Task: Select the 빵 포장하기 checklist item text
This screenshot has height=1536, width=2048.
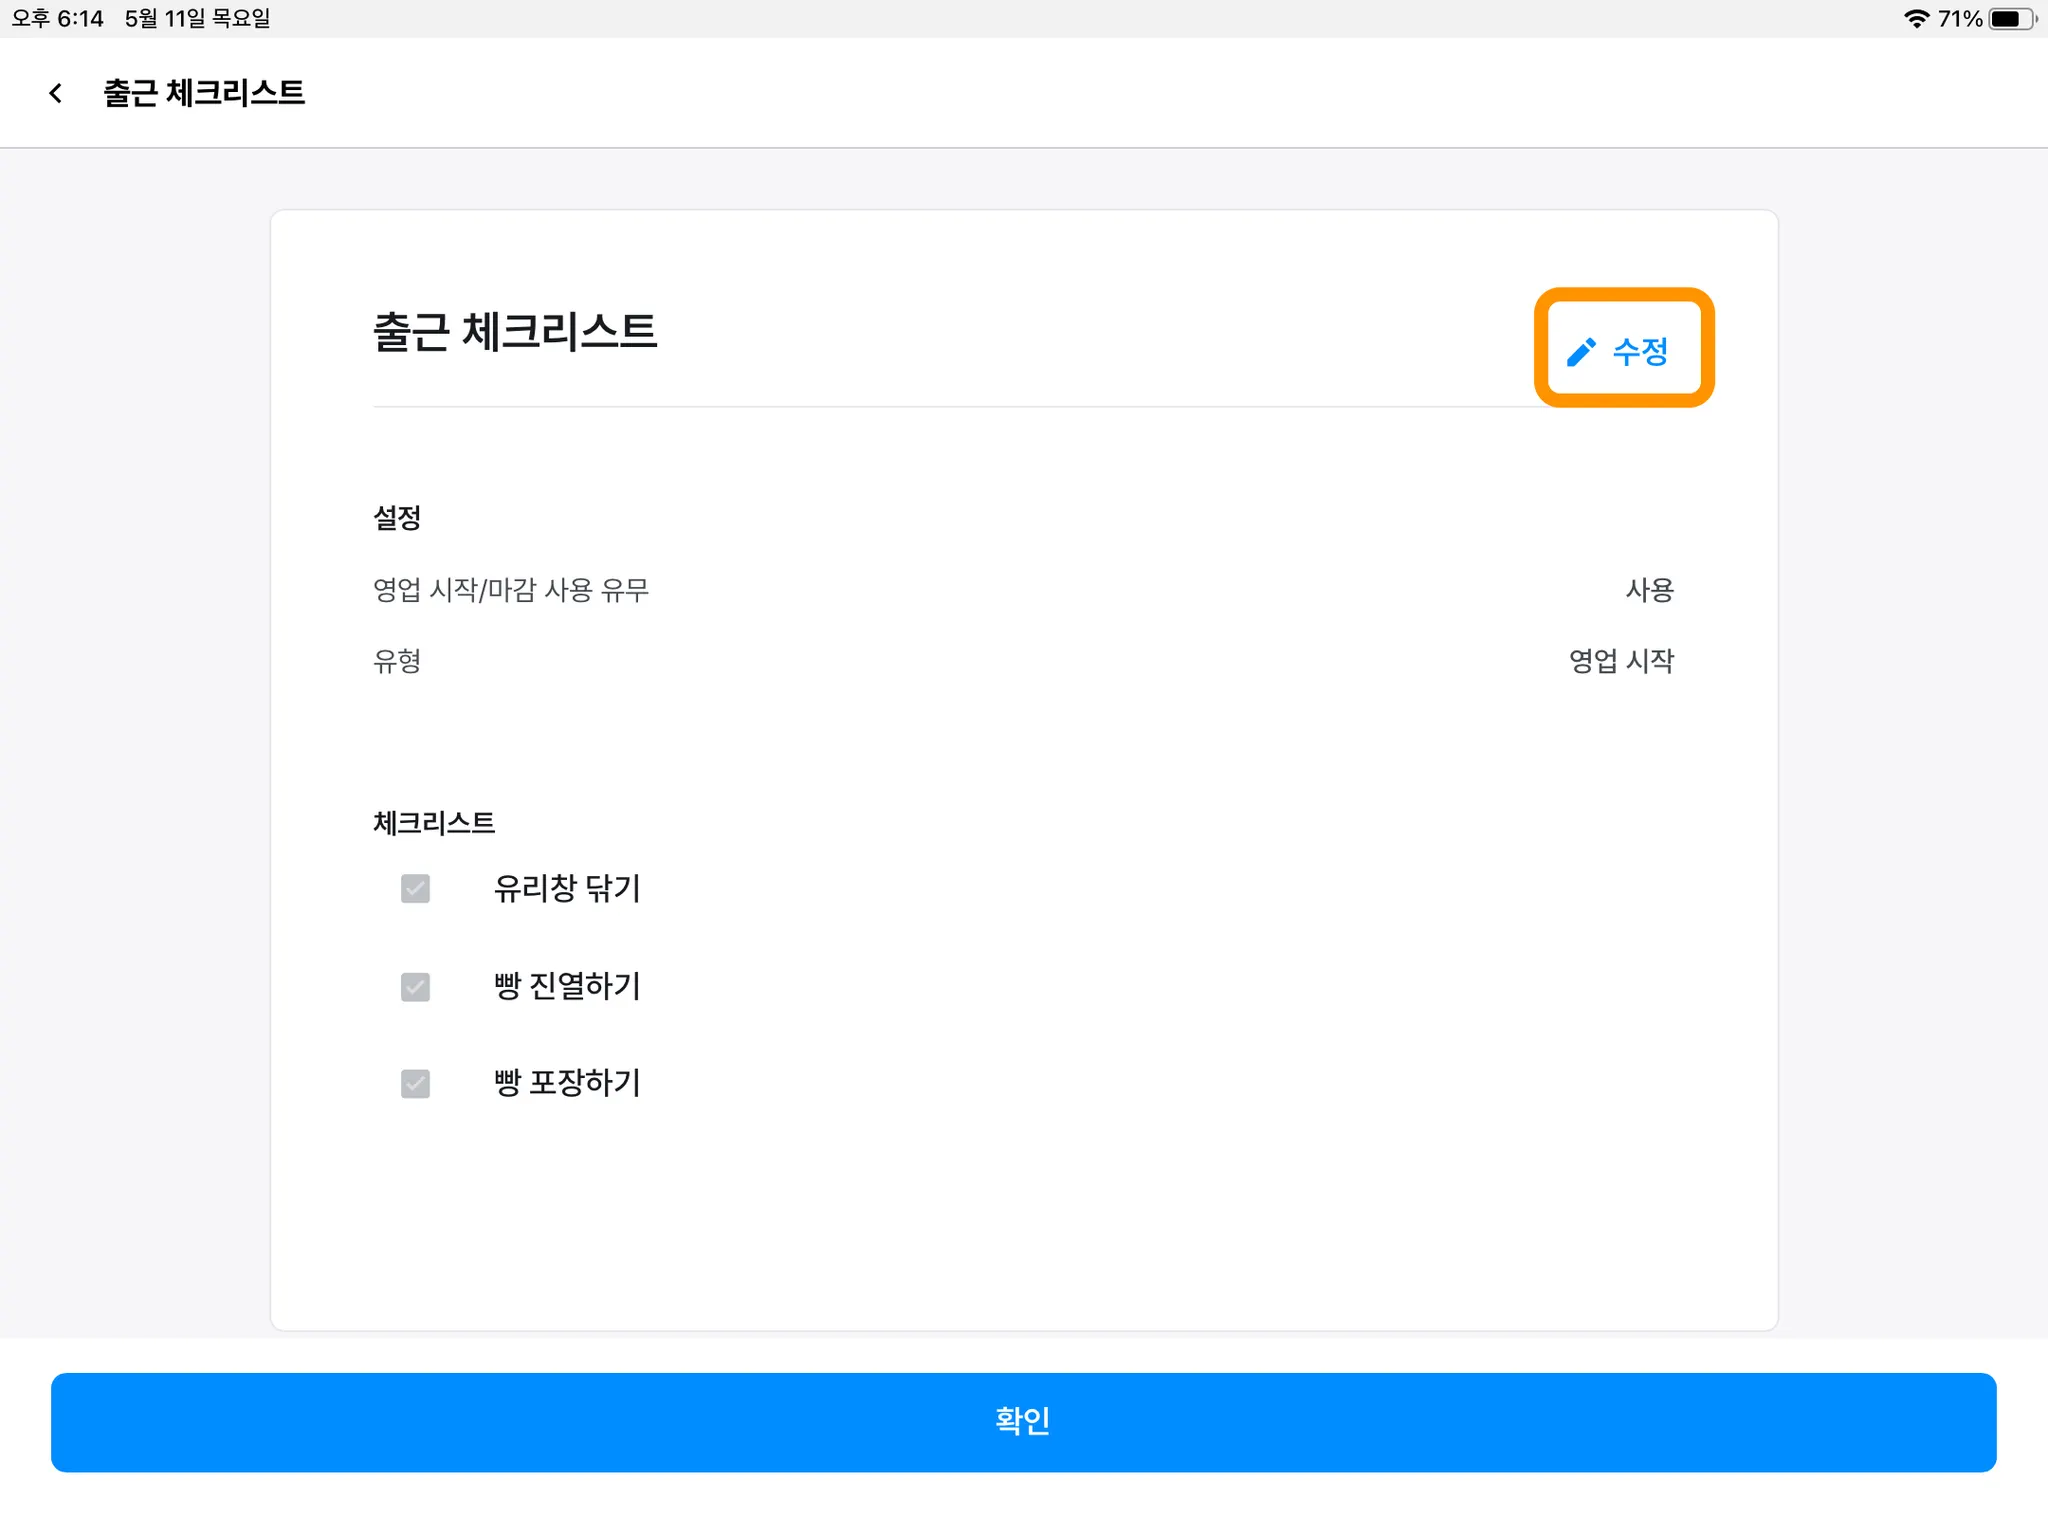Action: tap(567, 1083)
